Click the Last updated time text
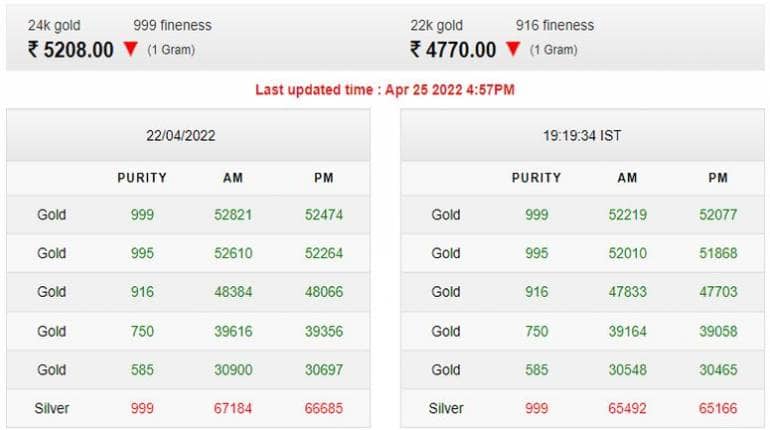This screenshot has height=430, width=770. (x=385, y=90)
